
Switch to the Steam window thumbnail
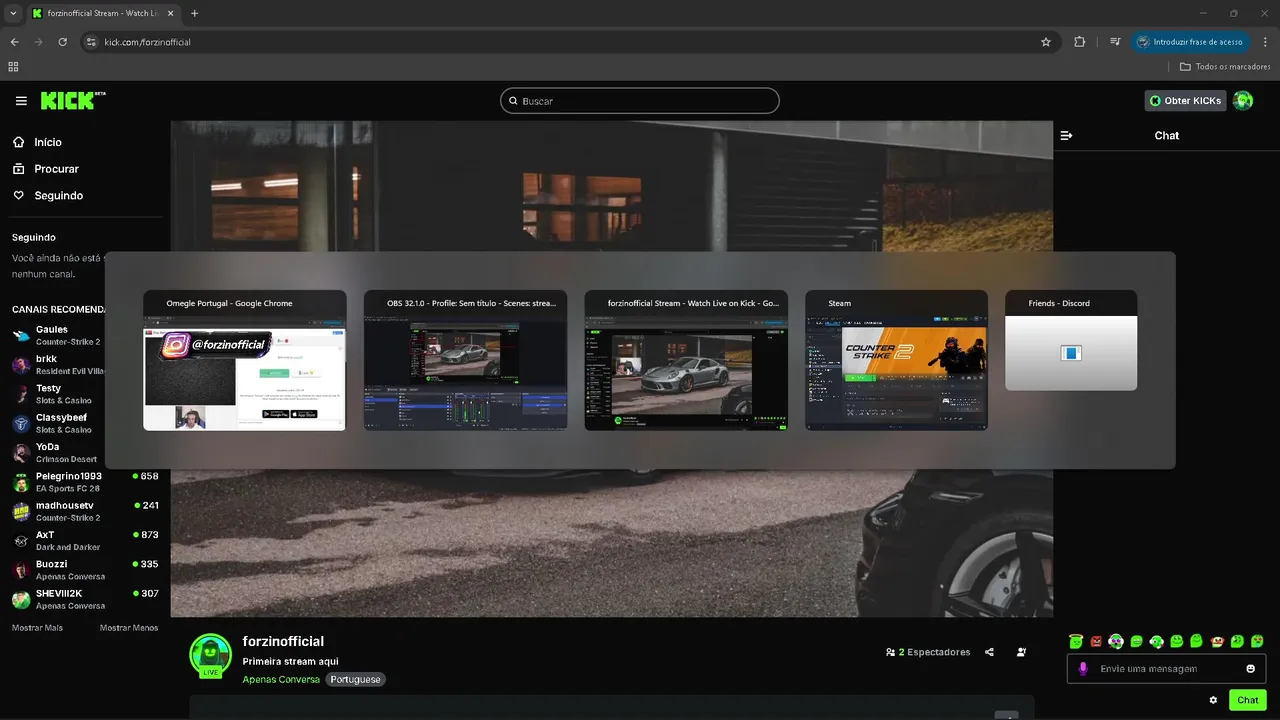[x=896, y=360]
